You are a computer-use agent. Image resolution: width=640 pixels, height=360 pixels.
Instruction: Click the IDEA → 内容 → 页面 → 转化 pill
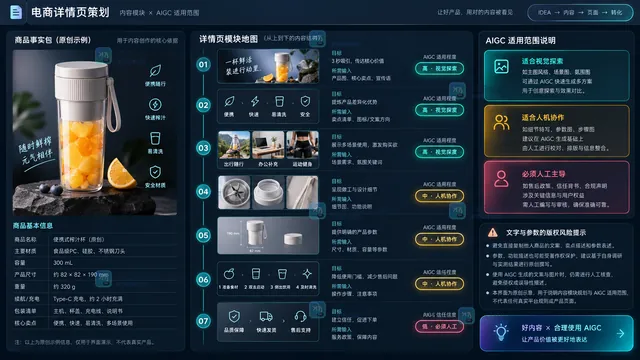(x=580, y=13)
